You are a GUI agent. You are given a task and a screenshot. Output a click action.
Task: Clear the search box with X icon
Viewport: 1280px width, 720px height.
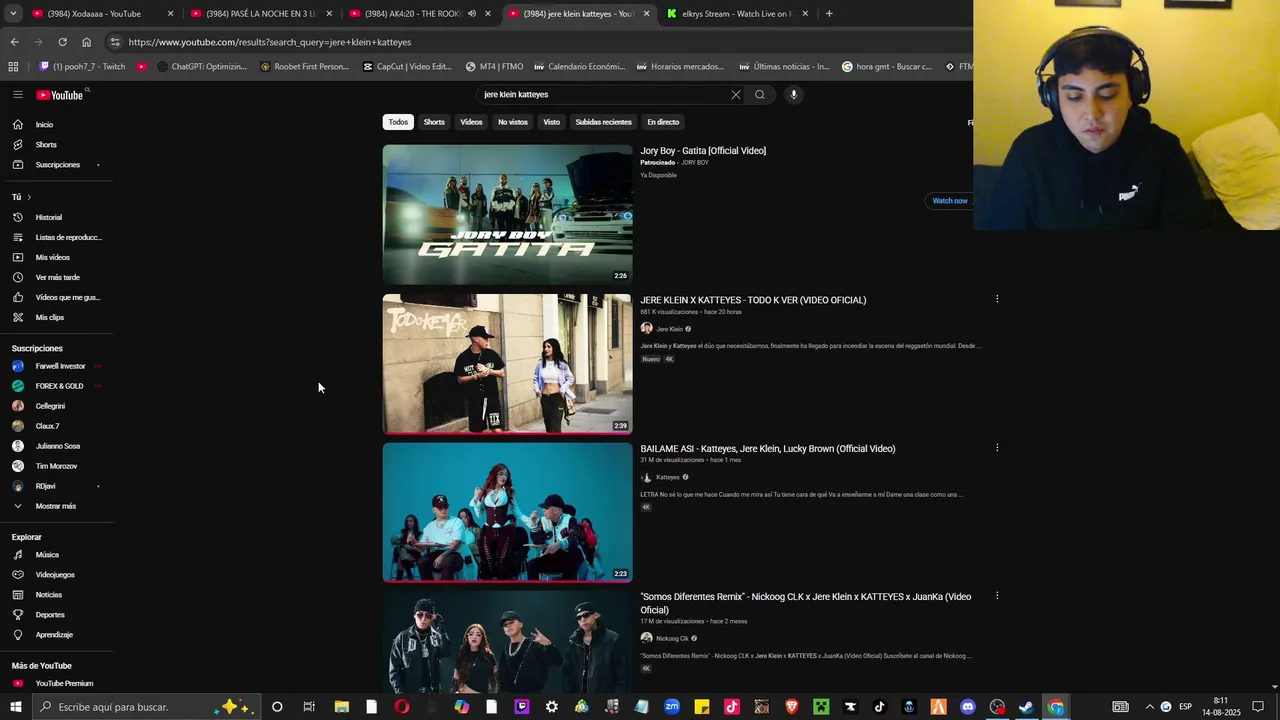pyautogui.click(x=736, y=95)
